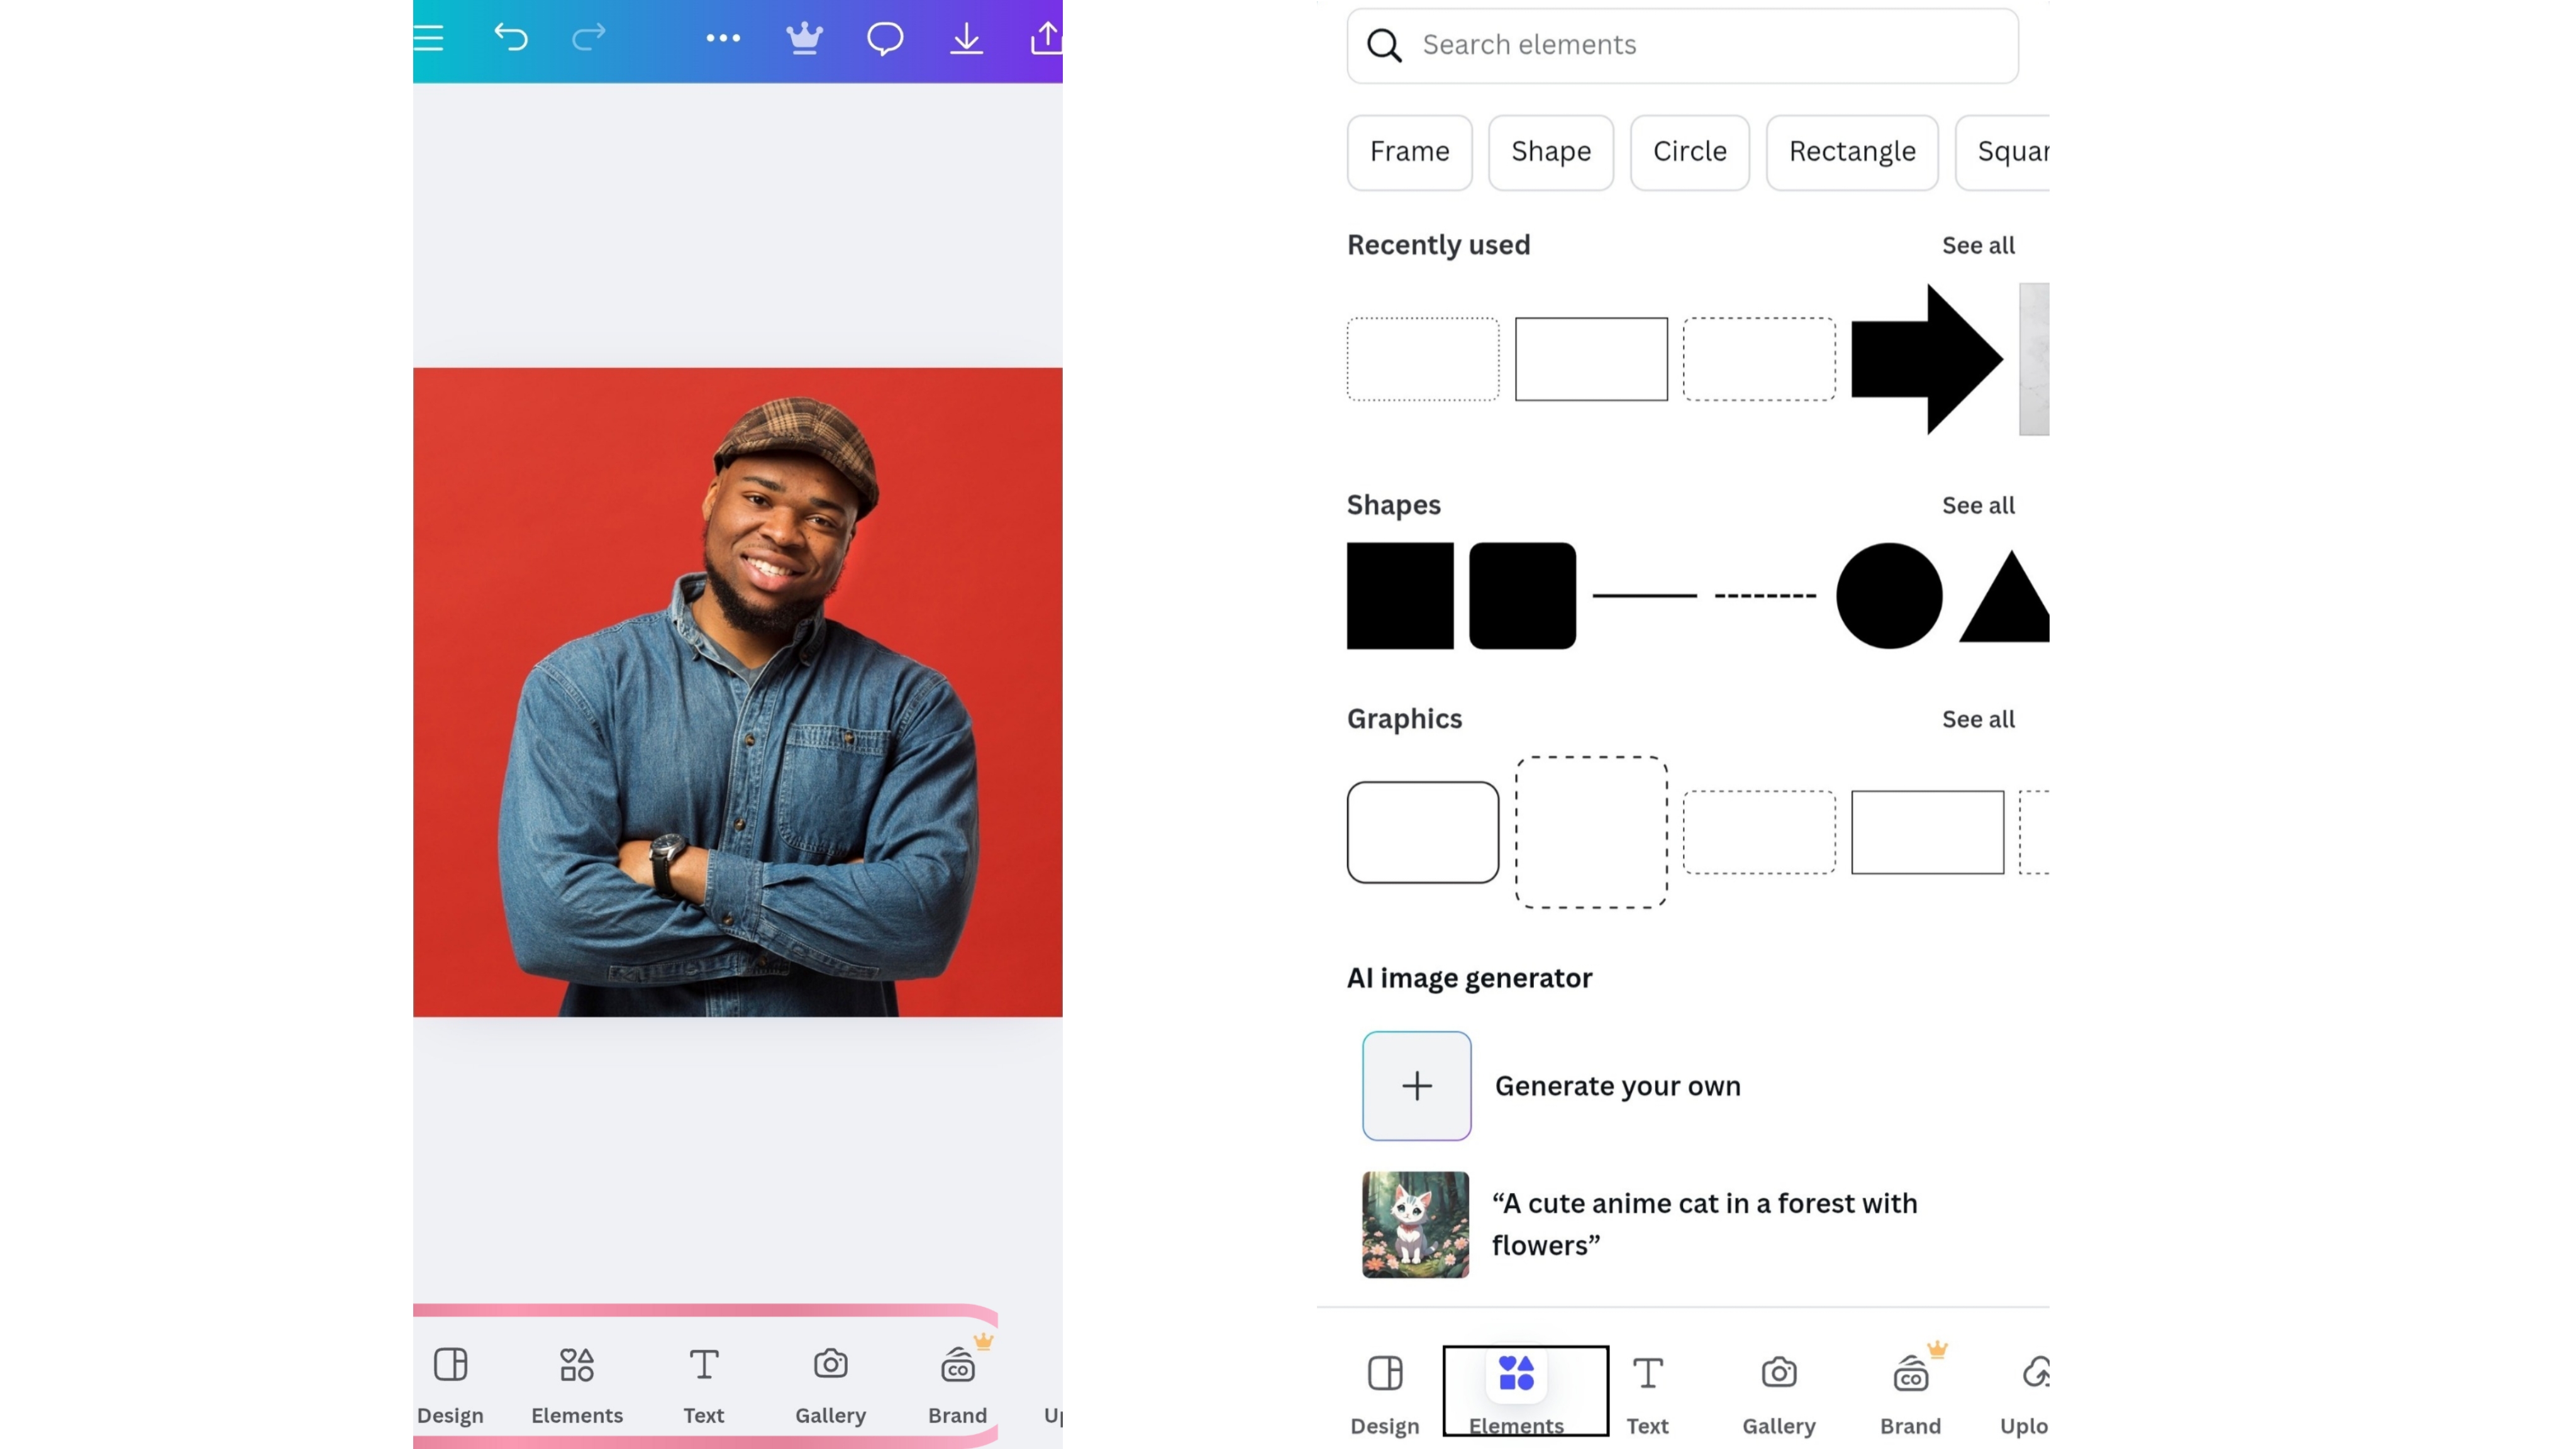Viewport: 2576px width, 1449px height.
Task: Open Canva Pro via the crown icon
Action: (804, 38)
